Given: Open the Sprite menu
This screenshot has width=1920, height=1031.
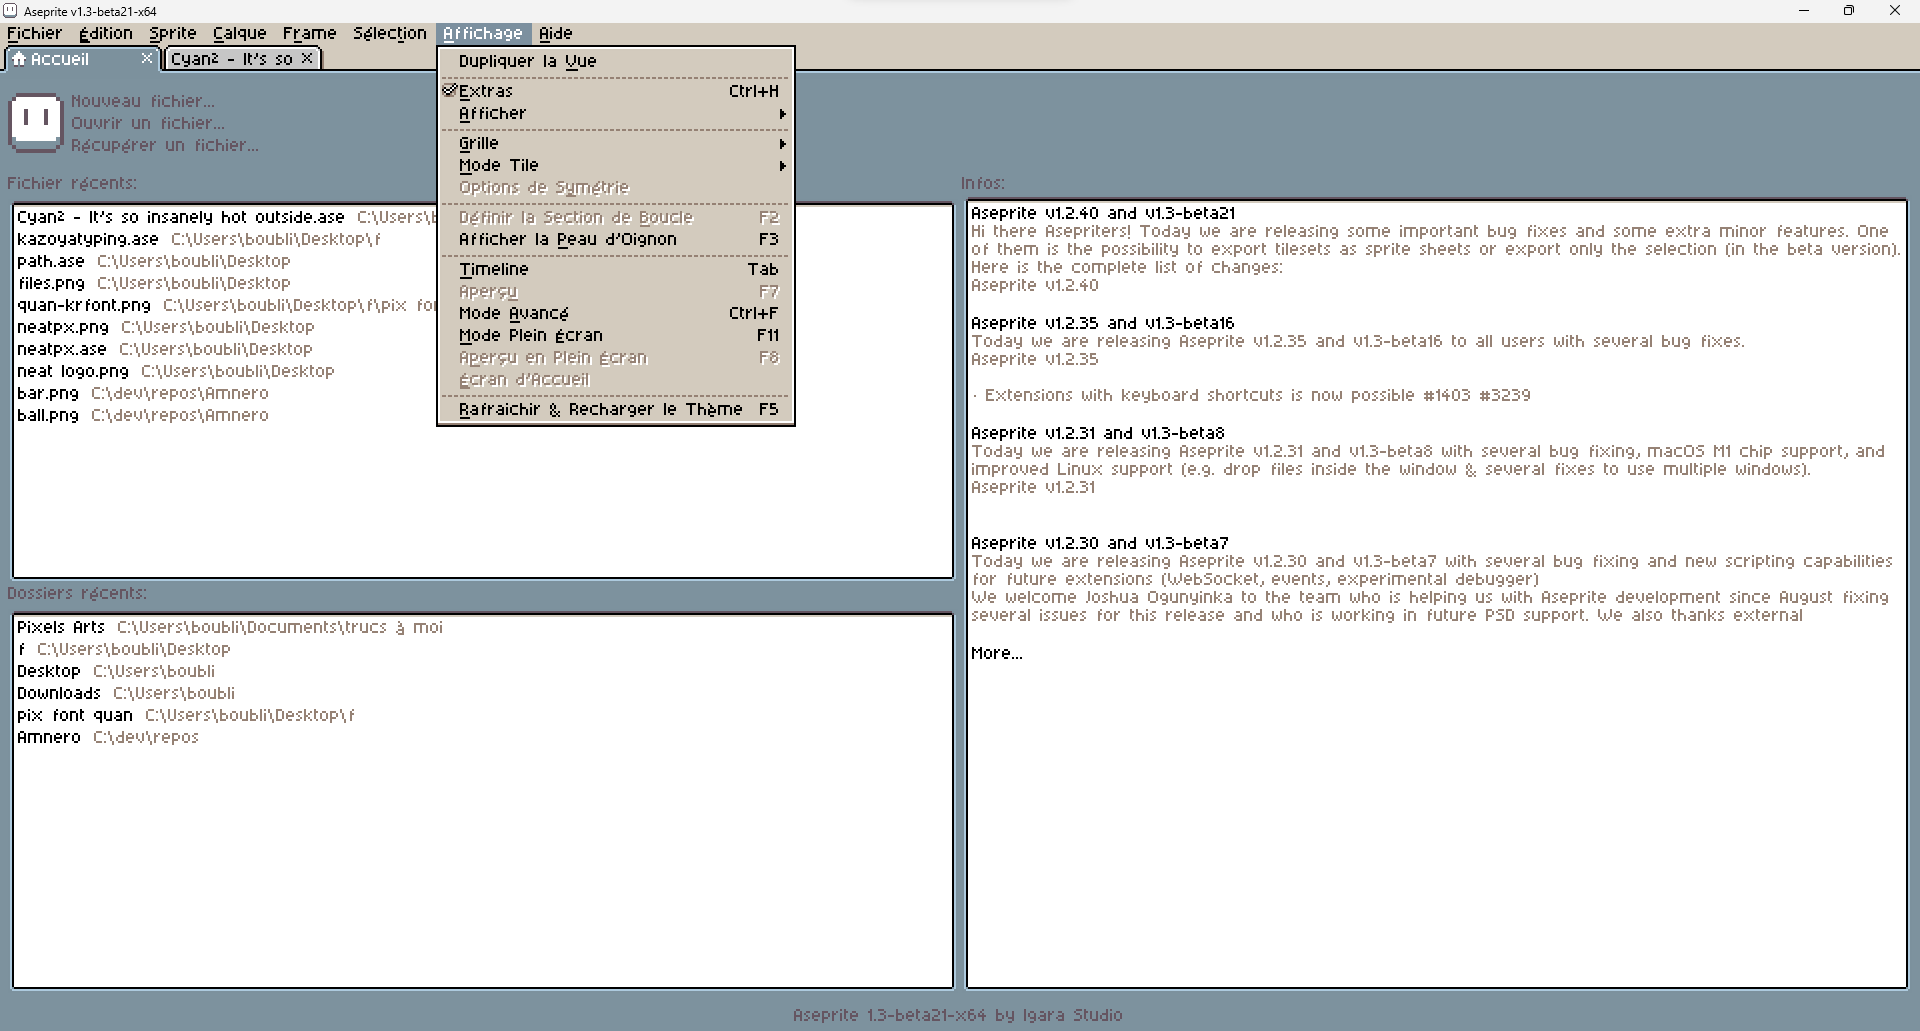Looking at the screenshot, I should pyautogui.click(x=173, y=33).
